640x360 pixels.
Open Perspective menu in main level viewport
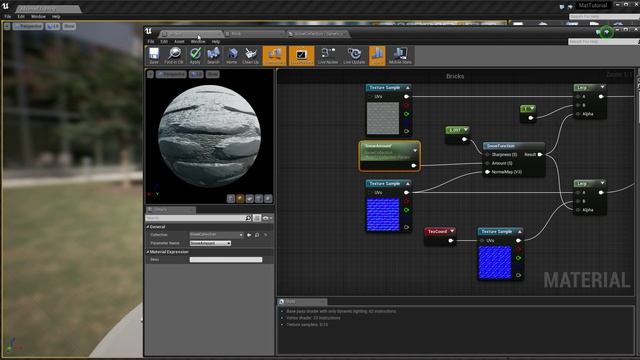point(28,26)
